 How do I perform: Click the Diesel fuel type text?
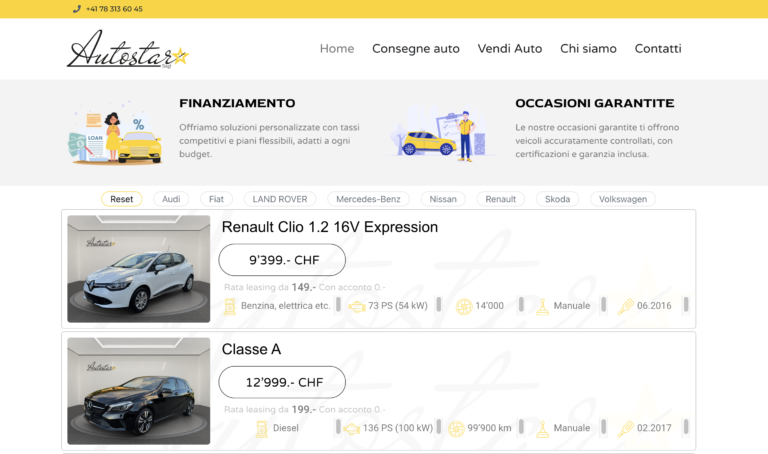pos(286,428)
